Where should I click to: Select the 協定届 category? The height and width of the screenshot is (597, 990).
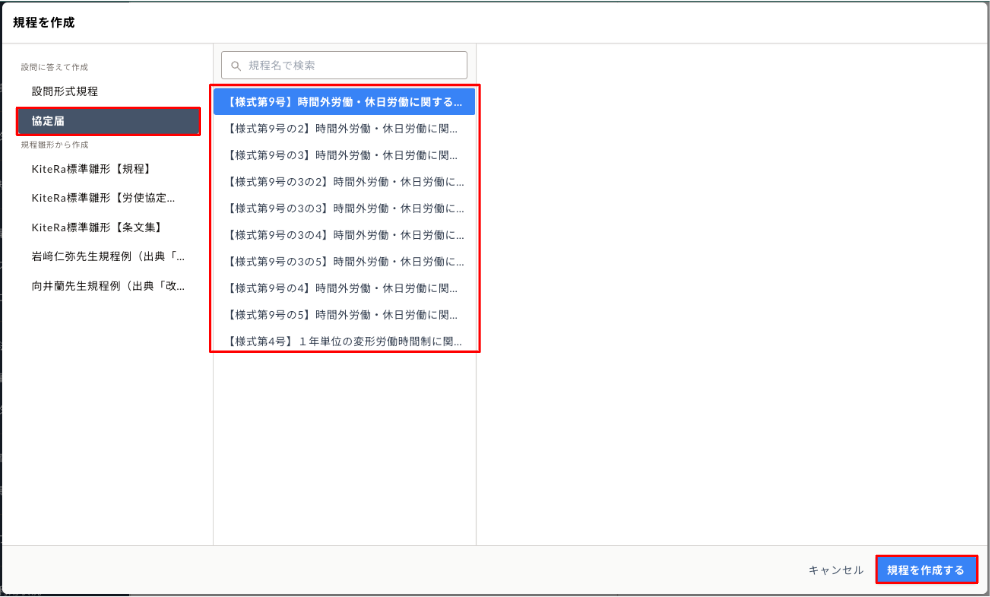[108, 121]
